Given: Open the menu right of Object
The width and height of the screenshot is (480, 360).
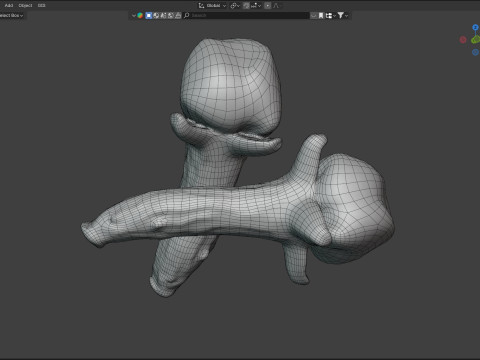Looking at the screenshot, I should click(41, 5).
